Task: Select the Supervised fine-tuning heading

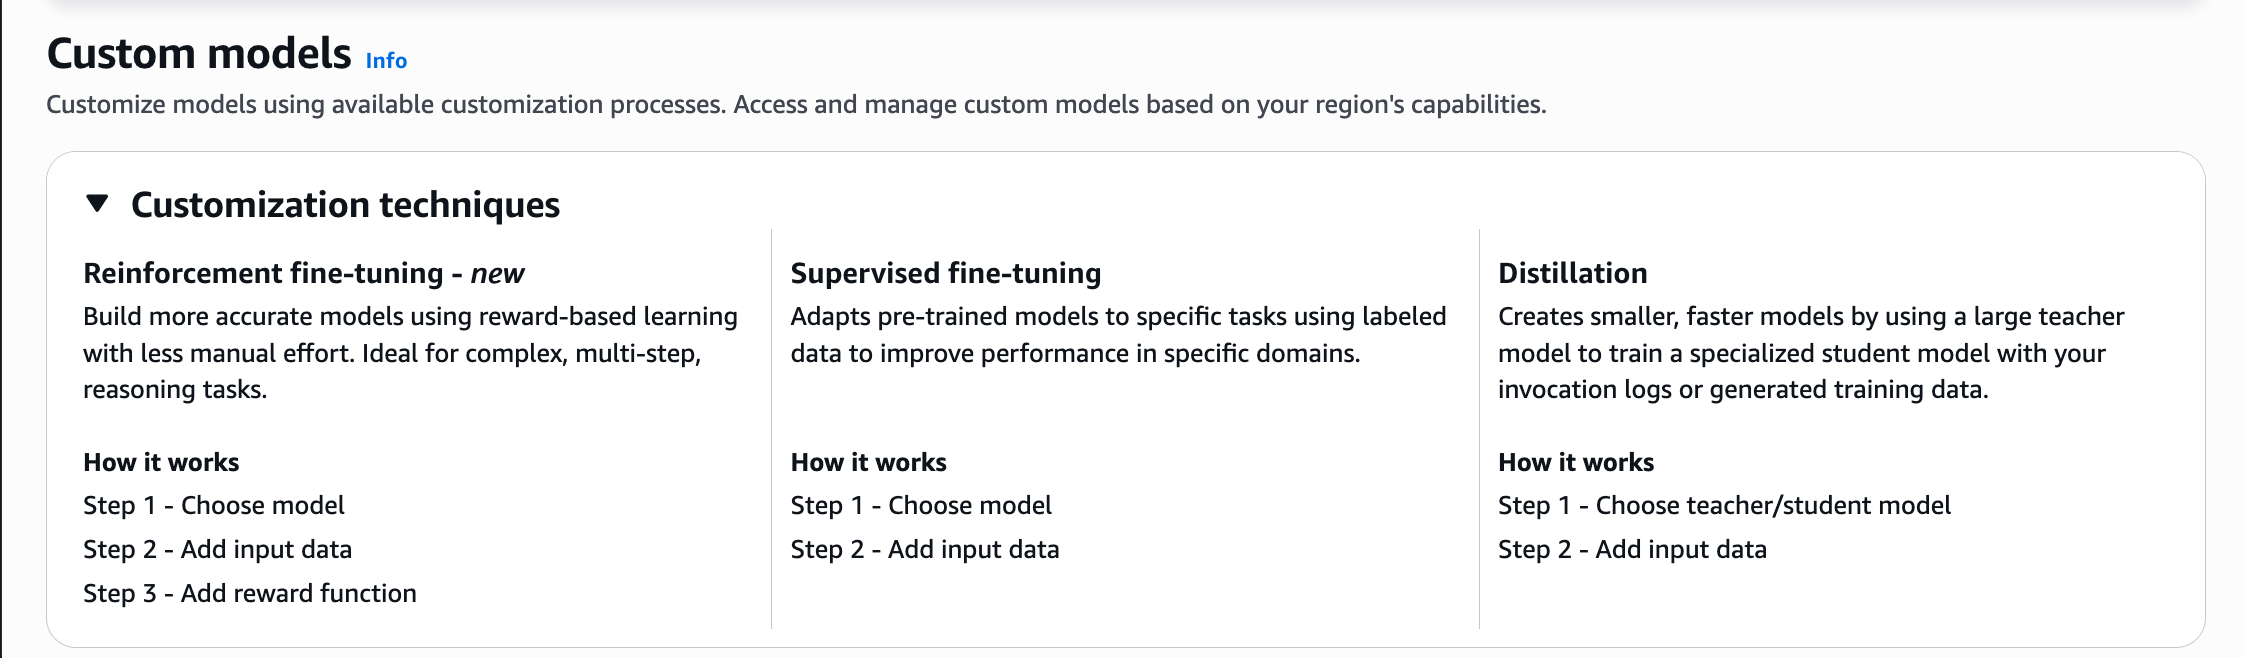Action: [x=945, y=273]
